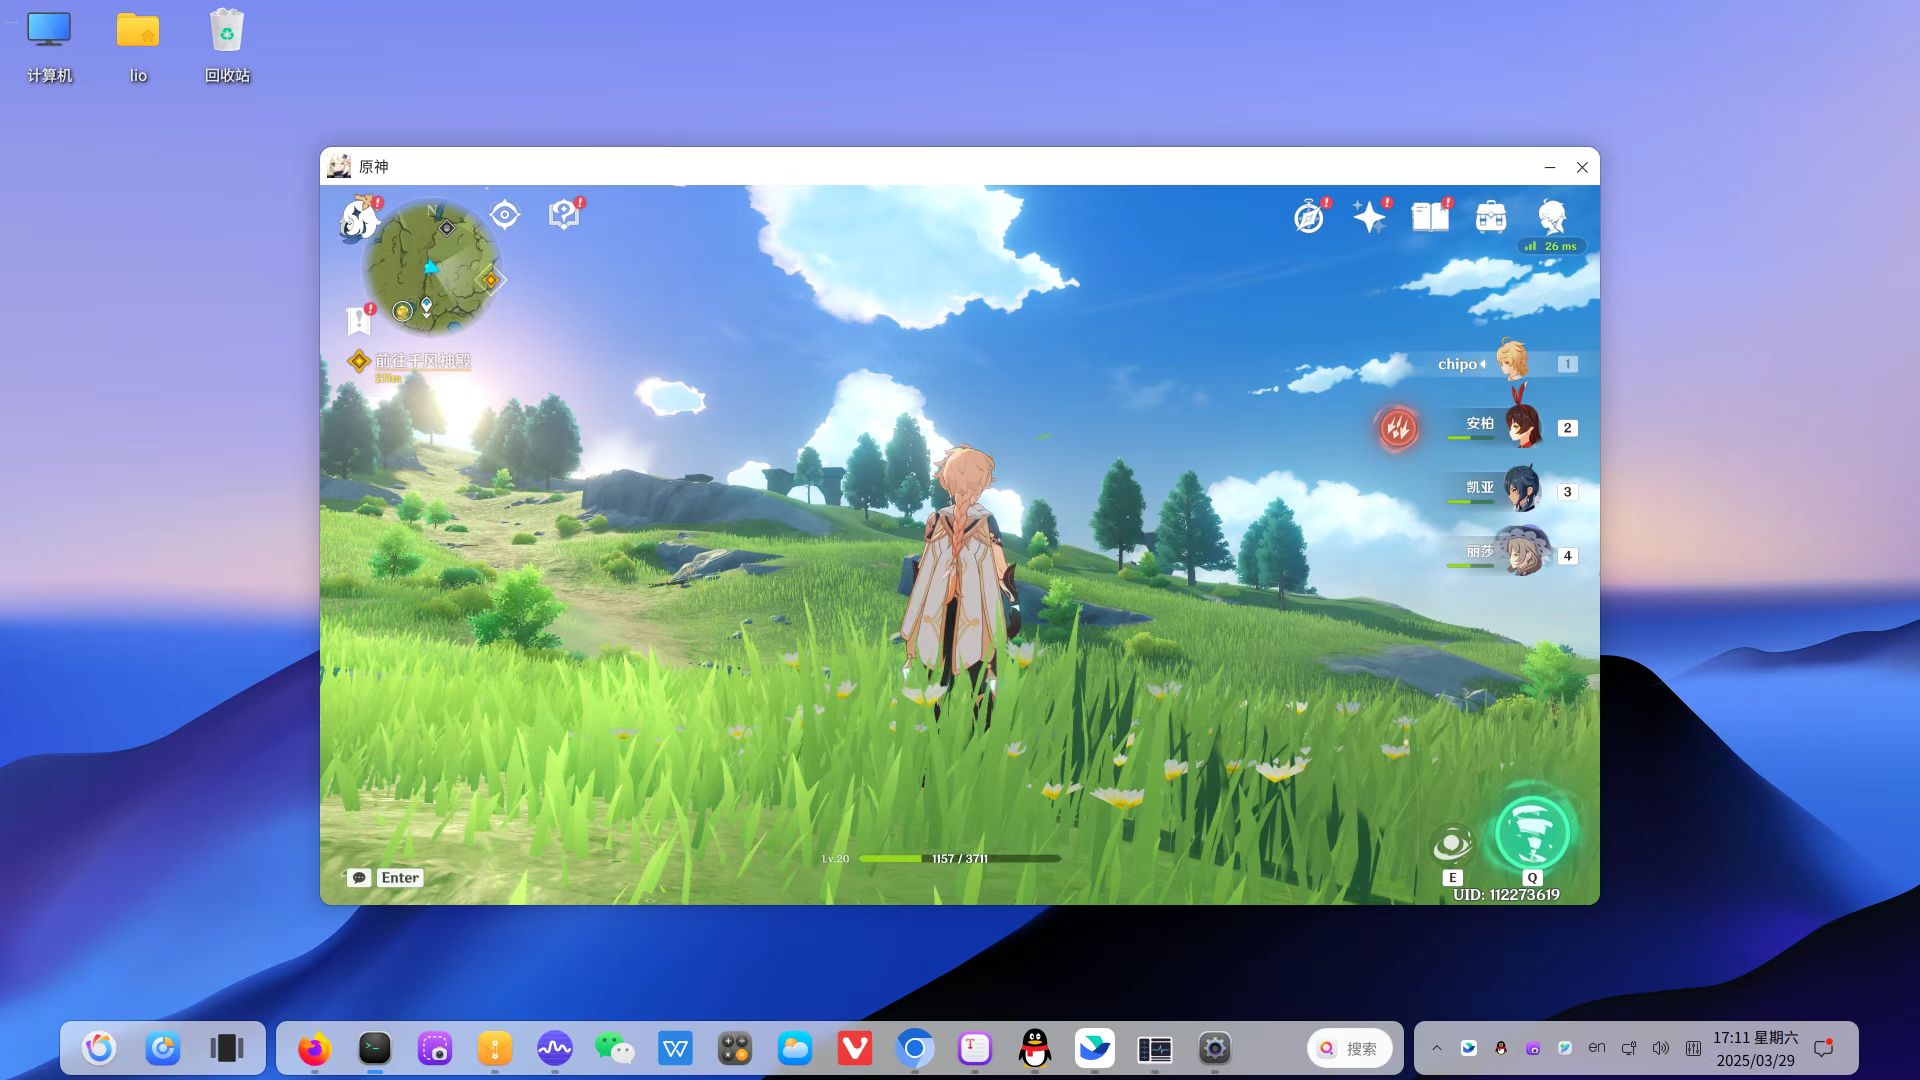Open the terminal from the dock

375,1048
